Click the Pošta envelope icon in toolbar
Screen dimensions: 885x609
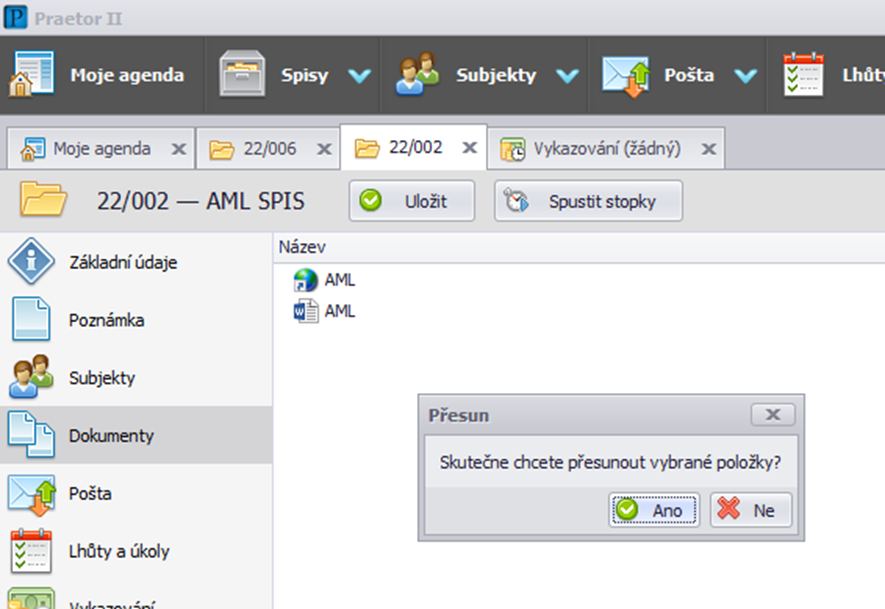pos(627,76)
